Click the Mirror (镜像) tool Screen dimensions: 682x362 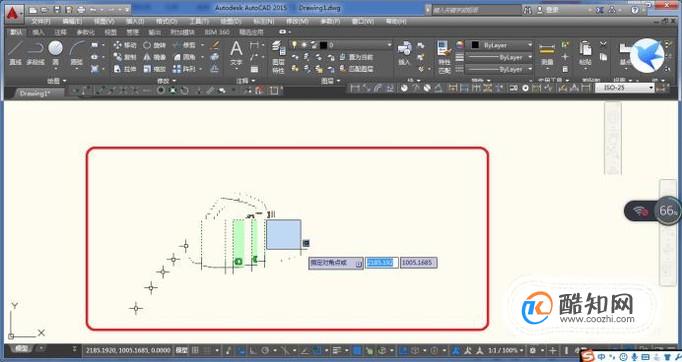154,57
